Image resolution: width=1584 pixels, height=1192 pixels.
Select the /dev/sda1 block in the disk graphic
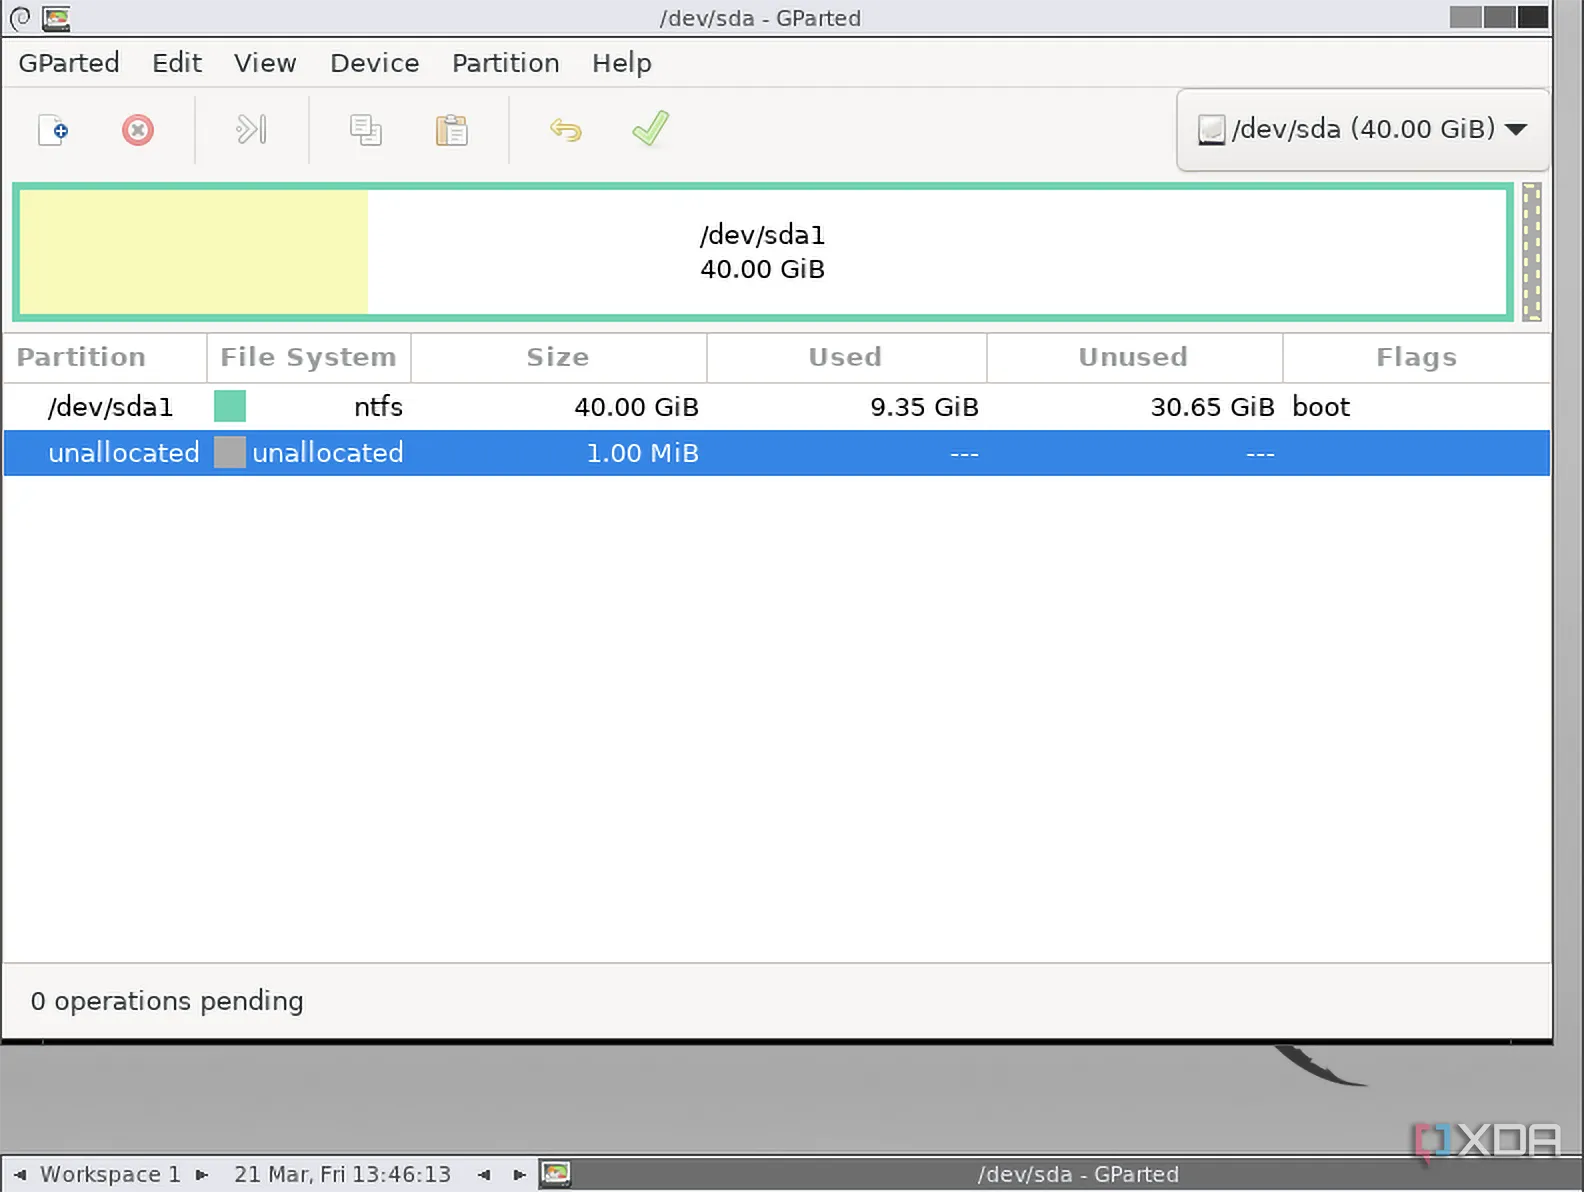[x=763, y=252]
